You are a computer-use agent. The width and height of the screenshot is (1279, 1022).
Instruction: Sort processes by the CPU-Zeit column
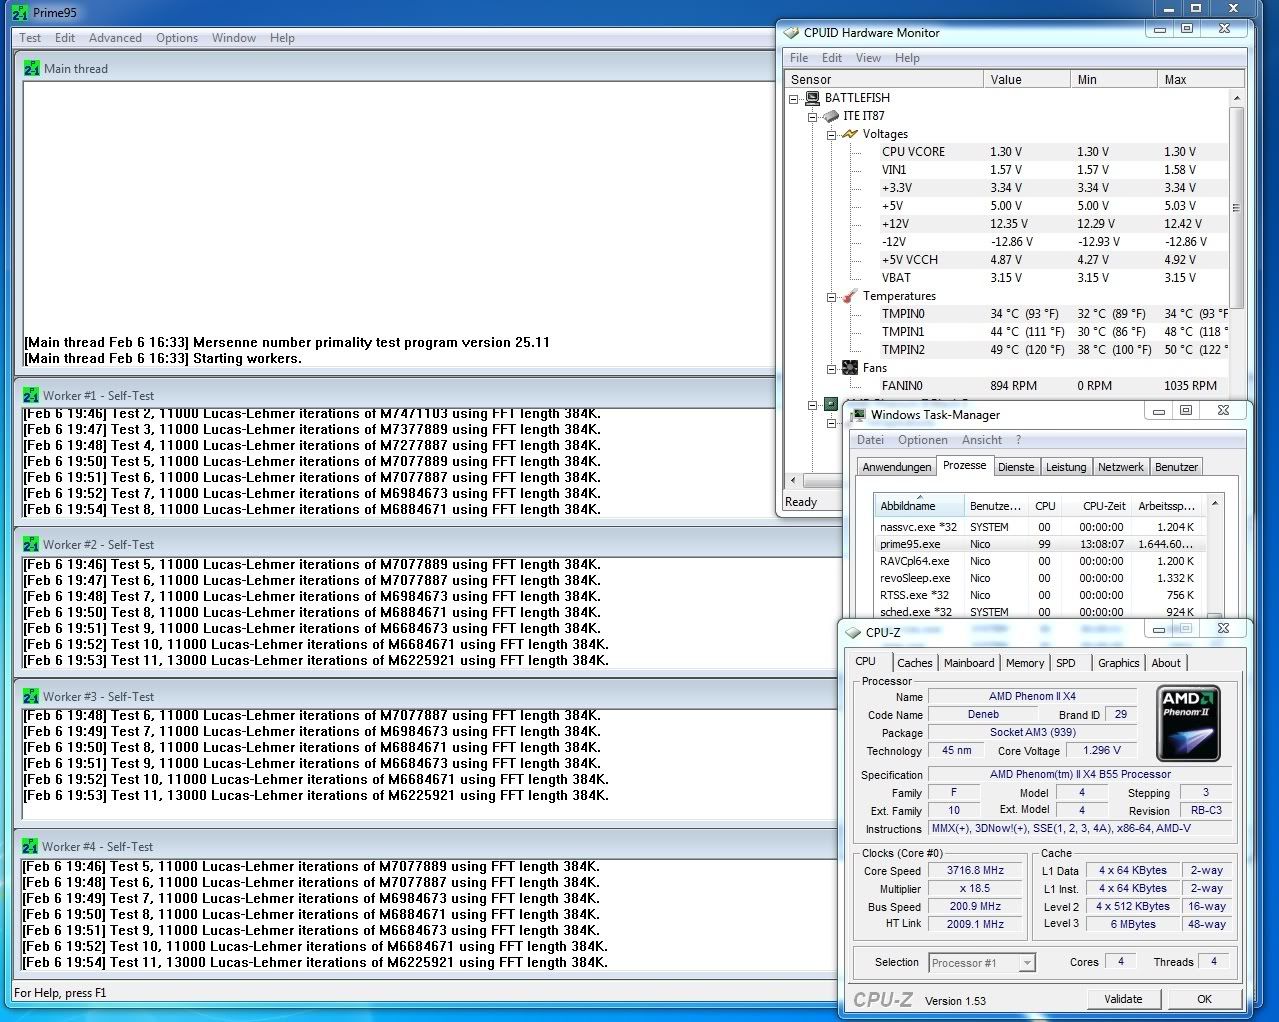point(1098,506)
